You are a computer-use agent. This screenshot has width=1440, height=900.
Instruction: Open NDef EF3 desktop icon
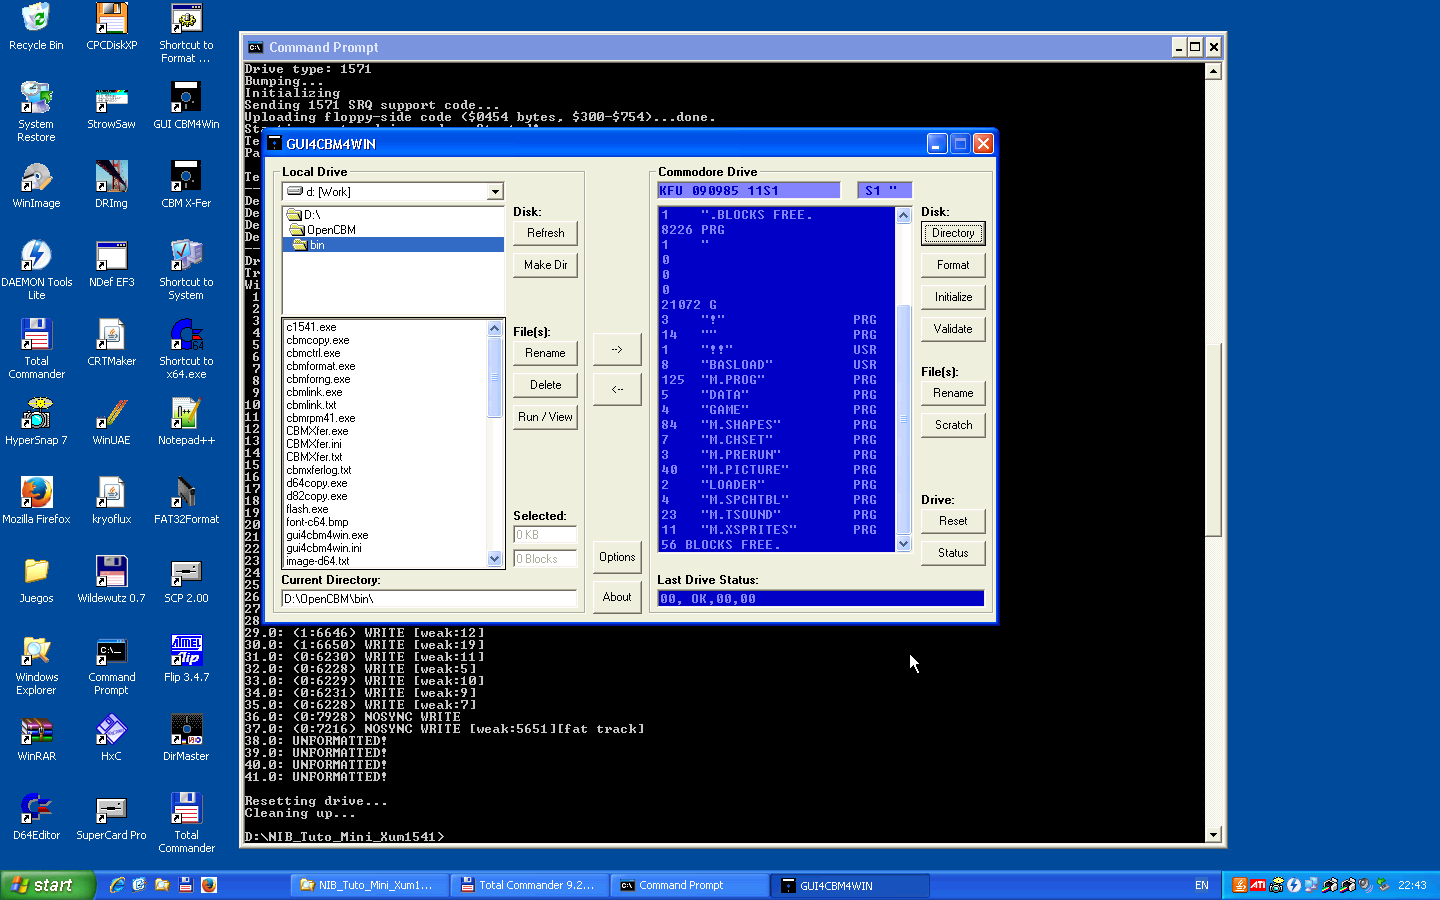pyautogui.click(x=111, y=264)
